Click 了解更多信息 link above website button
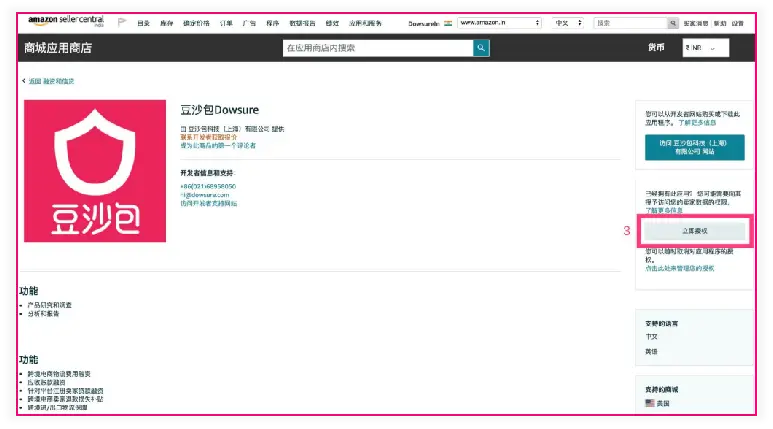773x429 pixels. 697,123
